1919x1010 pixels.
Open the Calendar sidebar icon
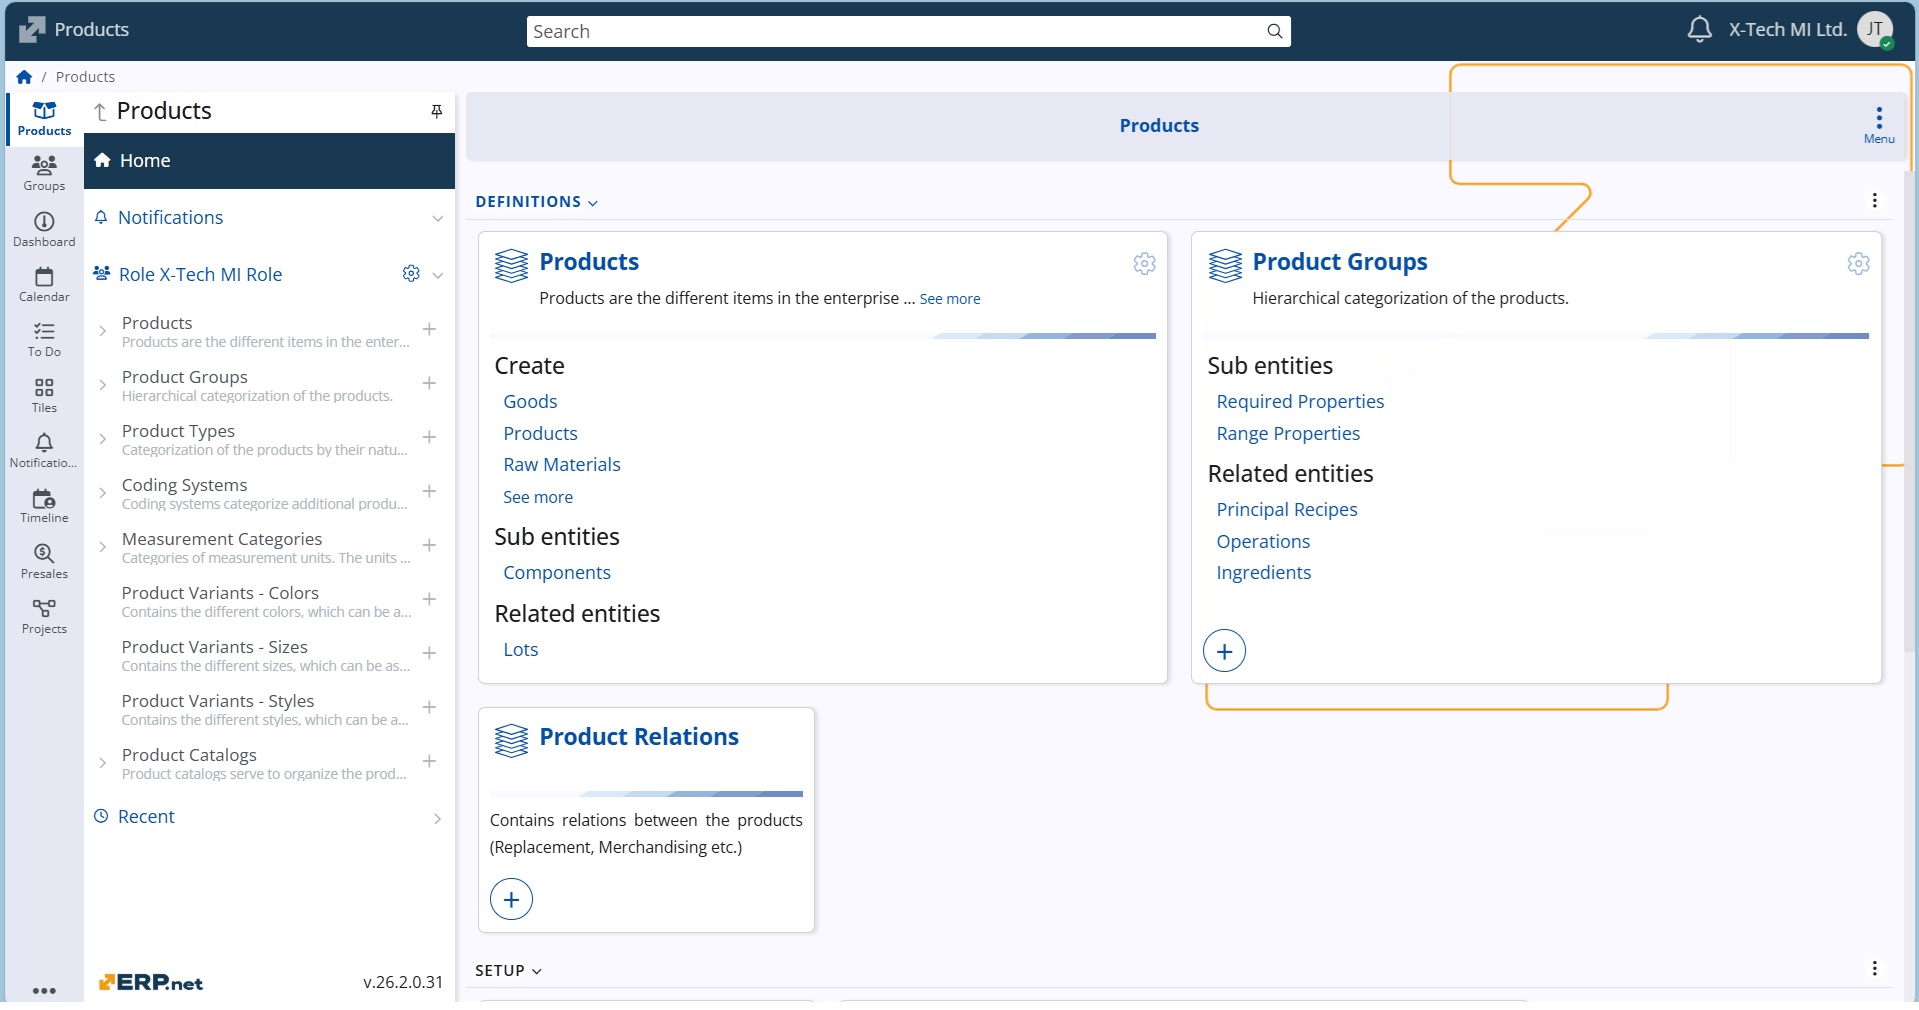pos(44,284)
